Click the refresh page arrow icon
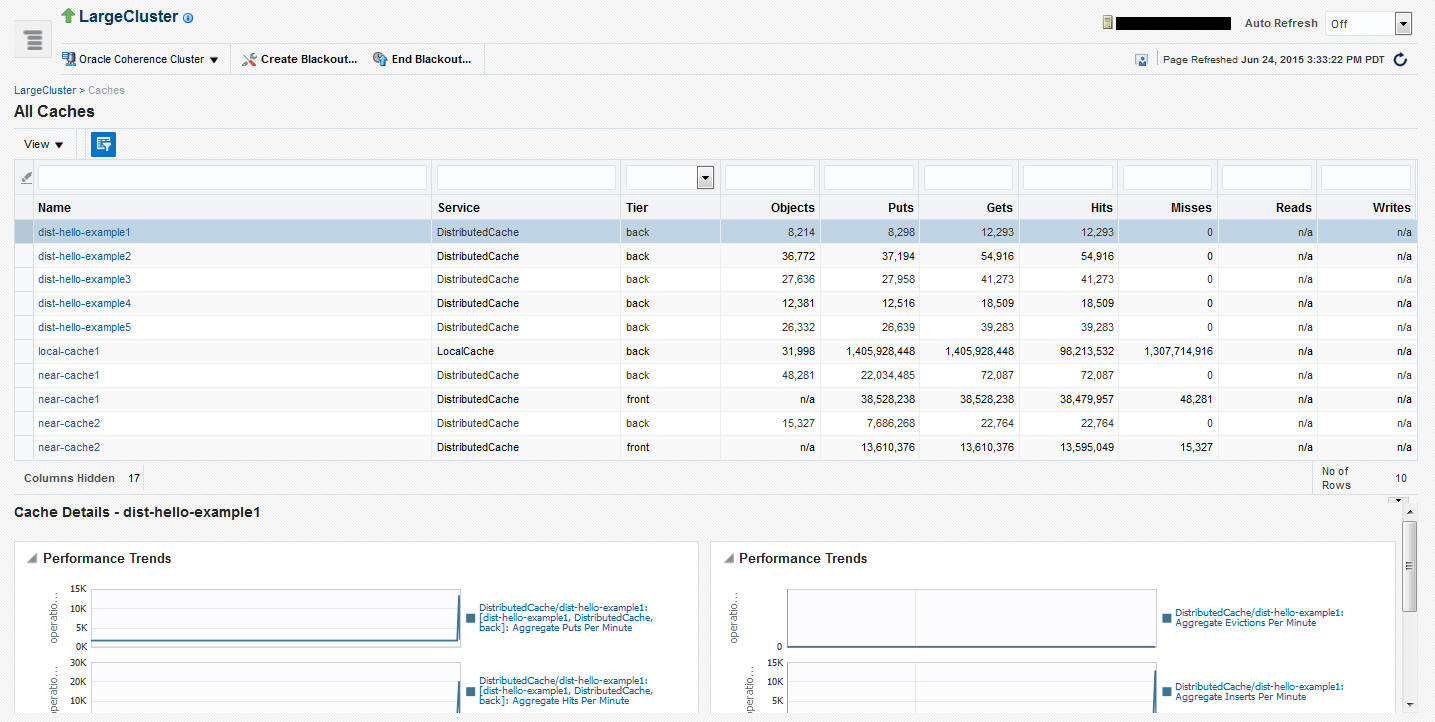Viewport: 1435px width, 722px height. click(x=1400, y=60)
